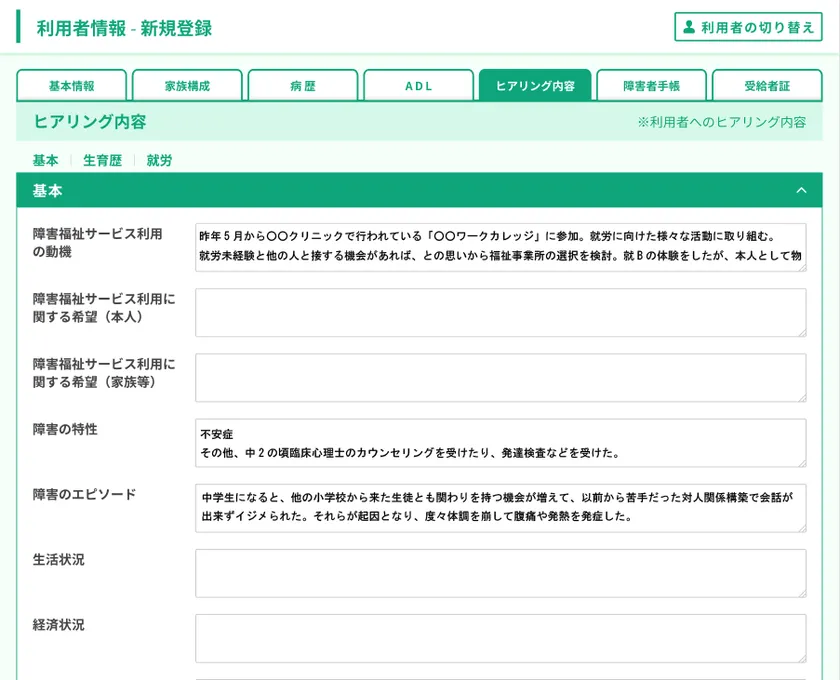Click the 障害のエピソード text area

point(500,508)
